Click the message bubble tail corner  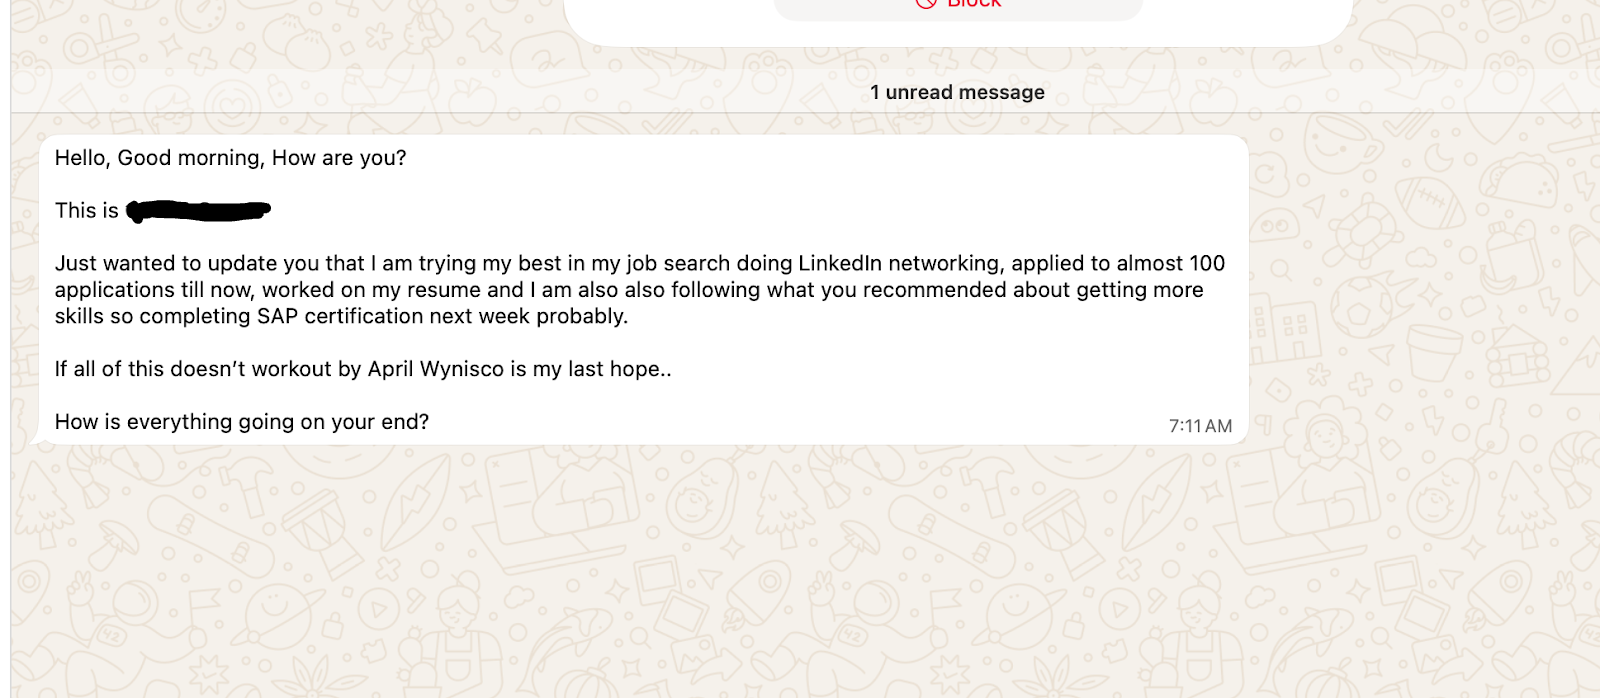pos(37,440)
